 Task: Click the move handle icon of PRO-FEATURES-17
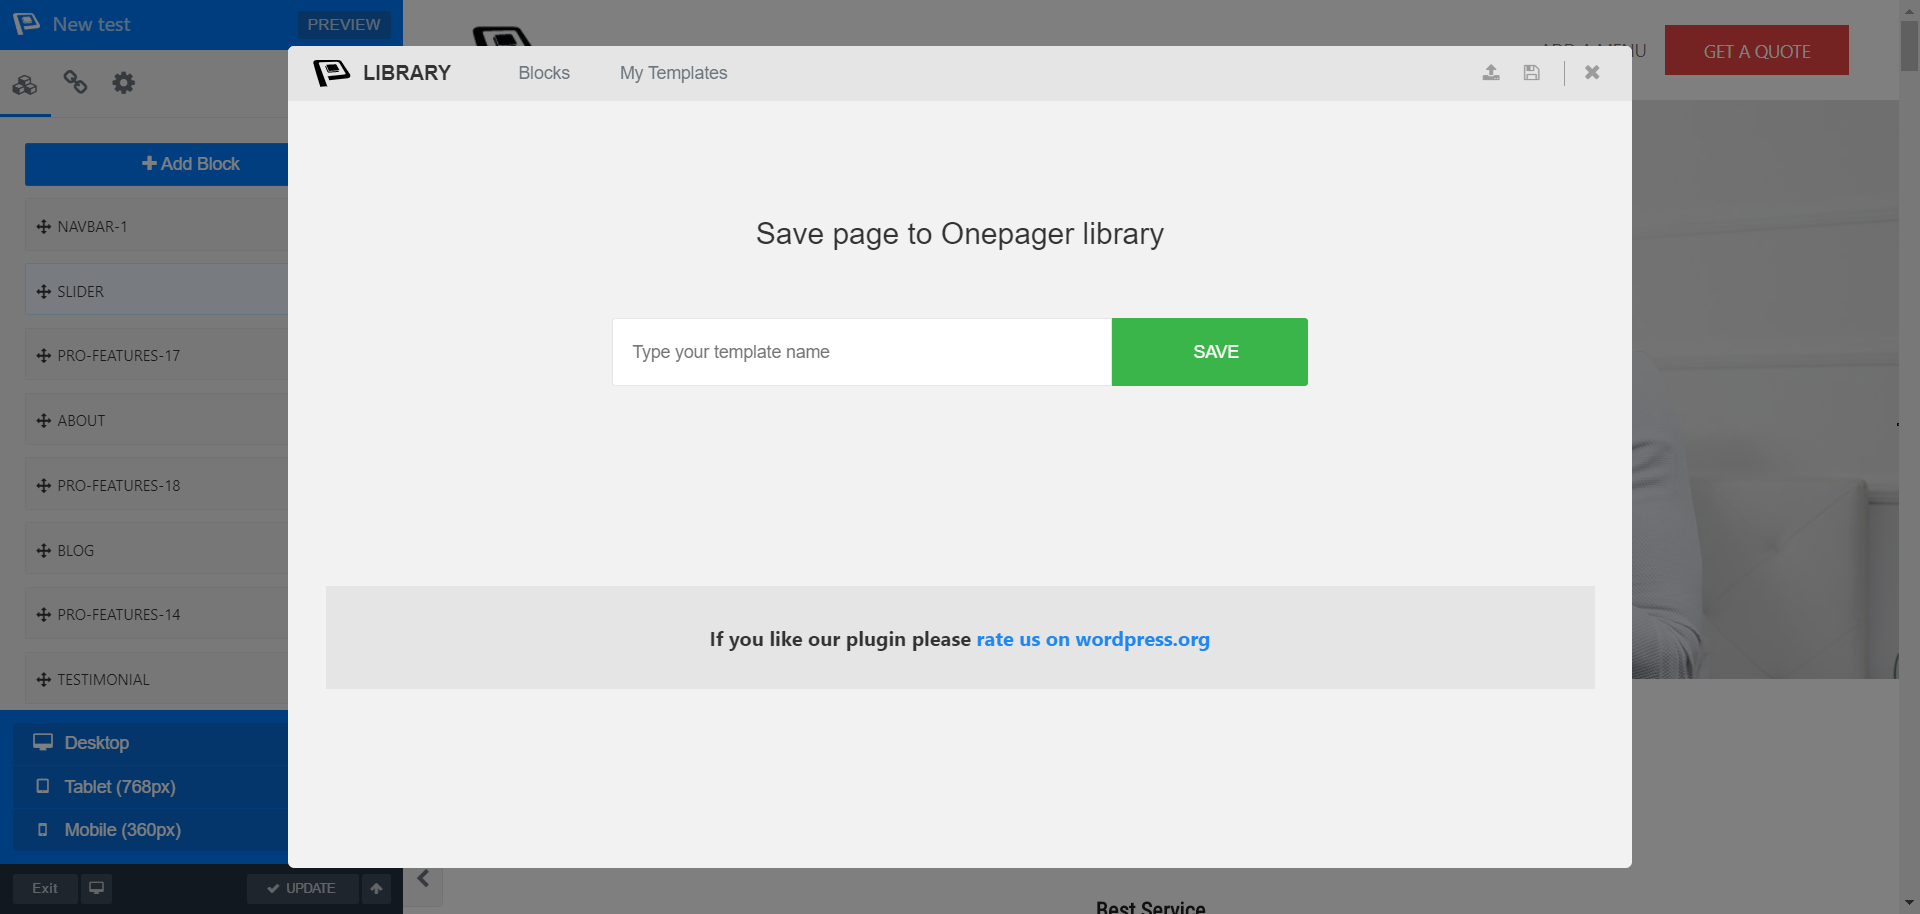(x=43, y=356)
